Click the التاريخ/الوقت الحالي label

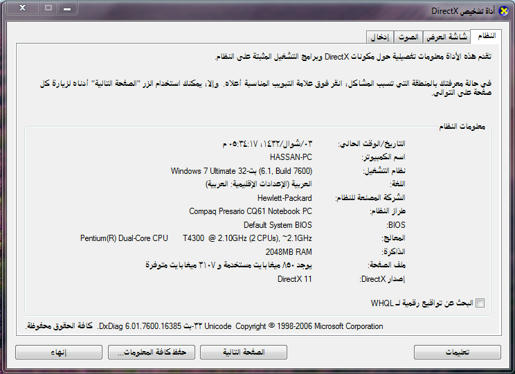coord(372,144)
